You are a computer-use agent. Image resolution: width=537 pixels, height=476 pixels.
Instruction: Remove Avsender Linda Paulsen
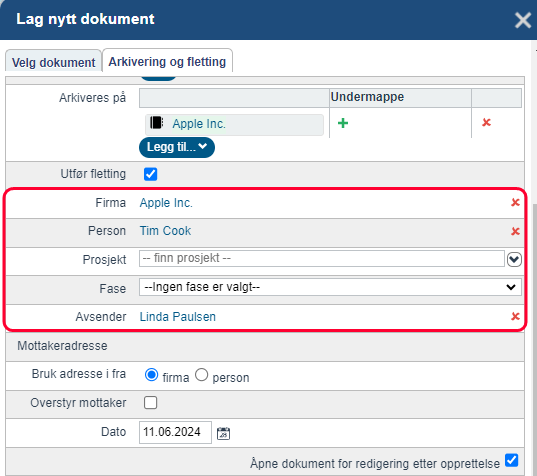point(515,316)
